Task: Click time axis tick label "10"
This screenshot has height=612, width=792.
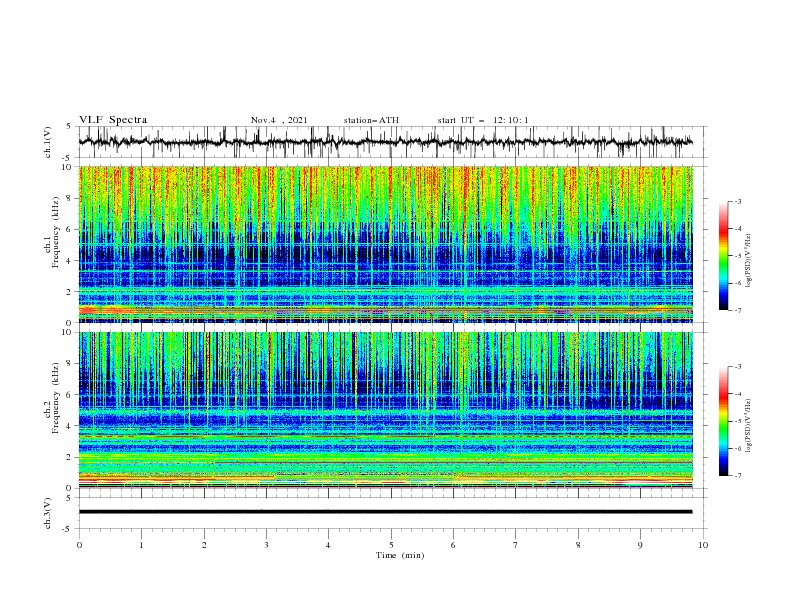Action: [x=703, y=545]
